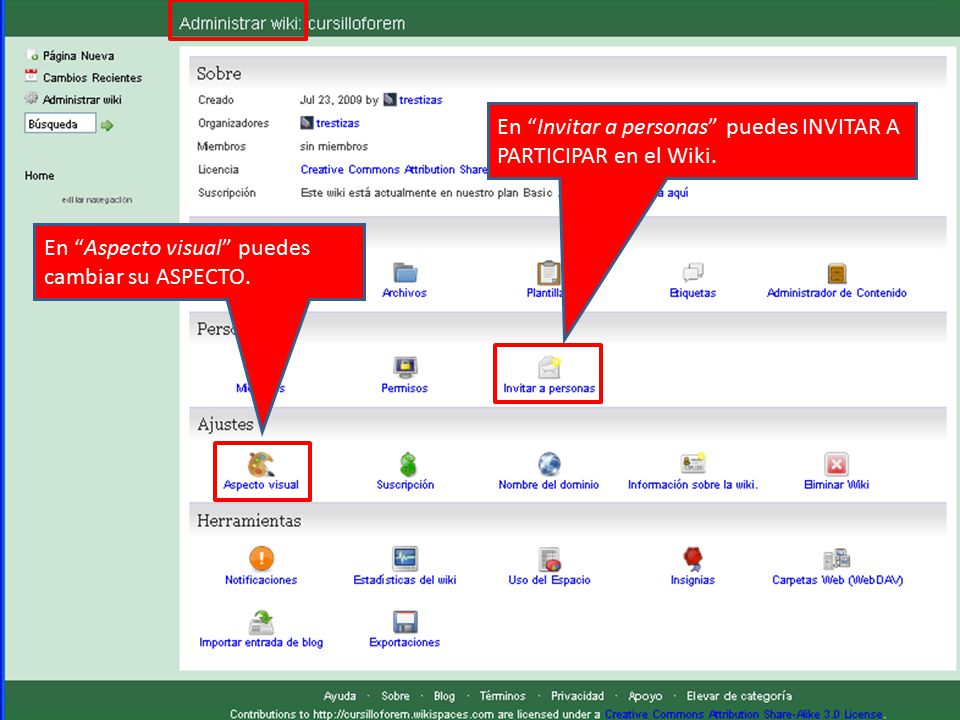Open the Insignias text link
960x720 pixels.
(x=692, y=580)
